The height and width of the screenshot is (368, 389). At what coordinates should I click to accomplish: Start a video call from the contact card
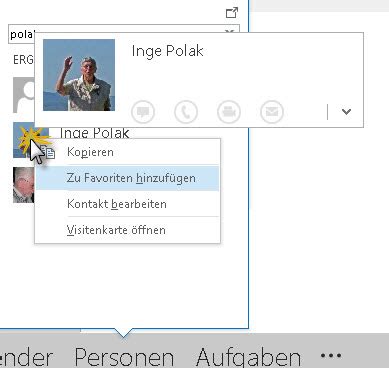coord(229,112)
